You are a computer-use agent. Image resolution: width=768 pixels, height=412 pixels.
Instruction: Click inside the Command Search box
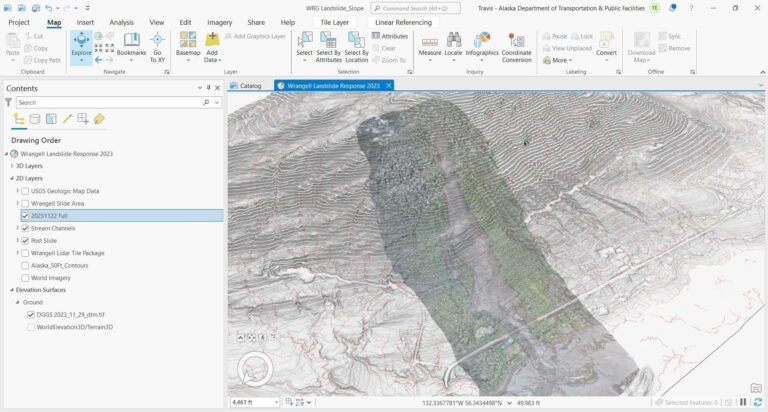415,8
